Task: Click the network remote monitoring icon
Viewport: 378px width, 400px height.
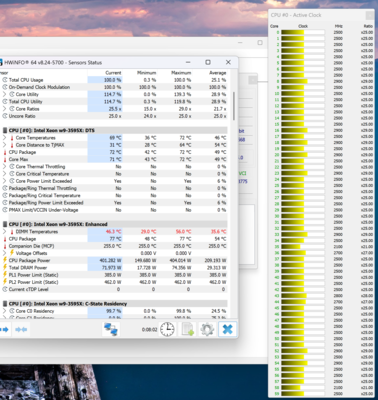Action: tap(111, 329)
